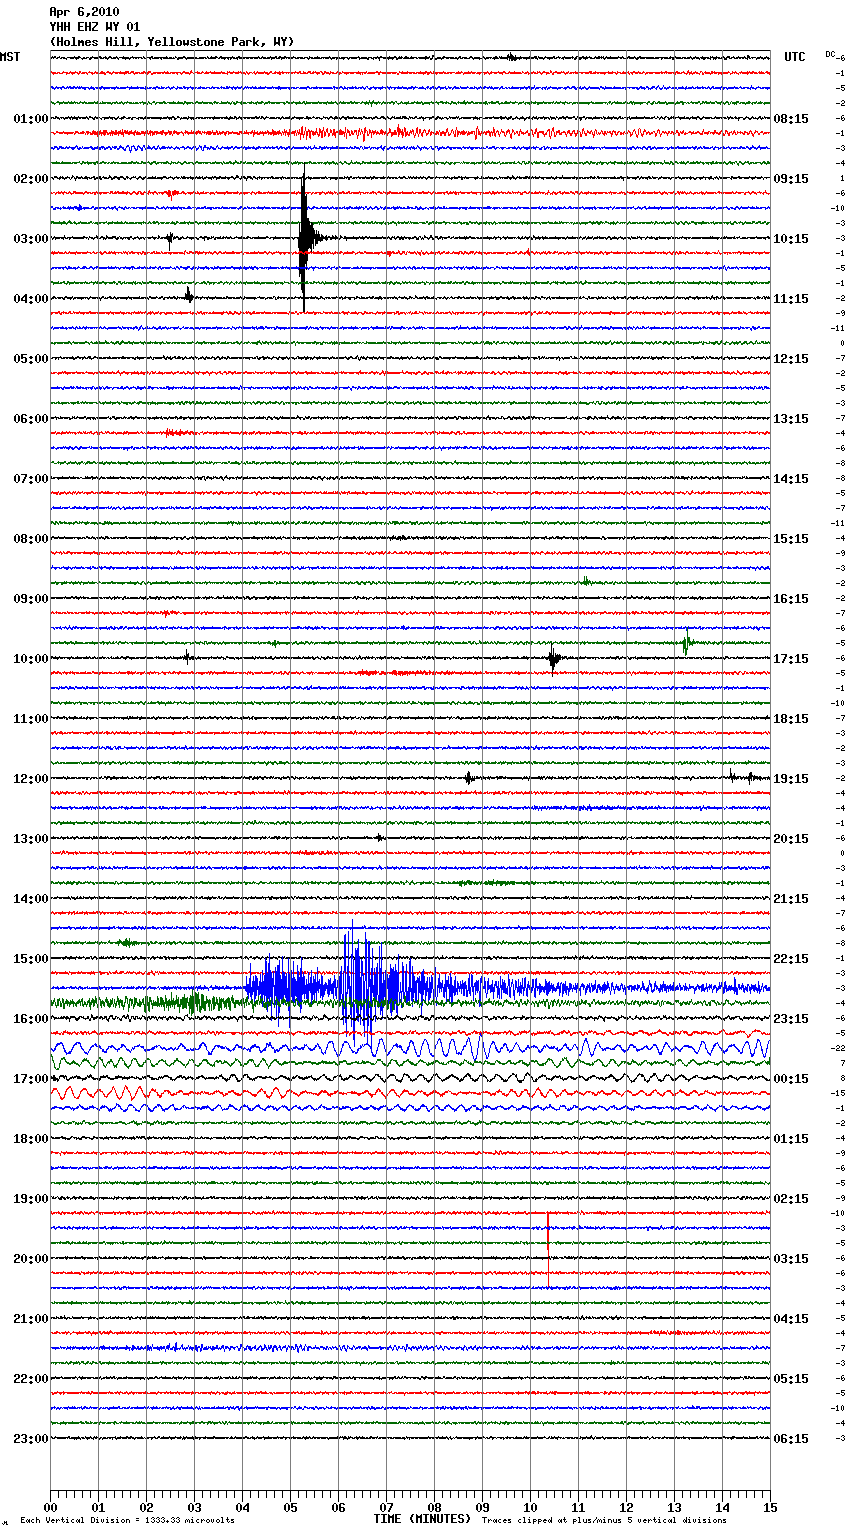The height and width of the screenshot is (1534, 850).
Task: Click the minute tick label 13 on x-axis
Action: tap(674, 1507)
